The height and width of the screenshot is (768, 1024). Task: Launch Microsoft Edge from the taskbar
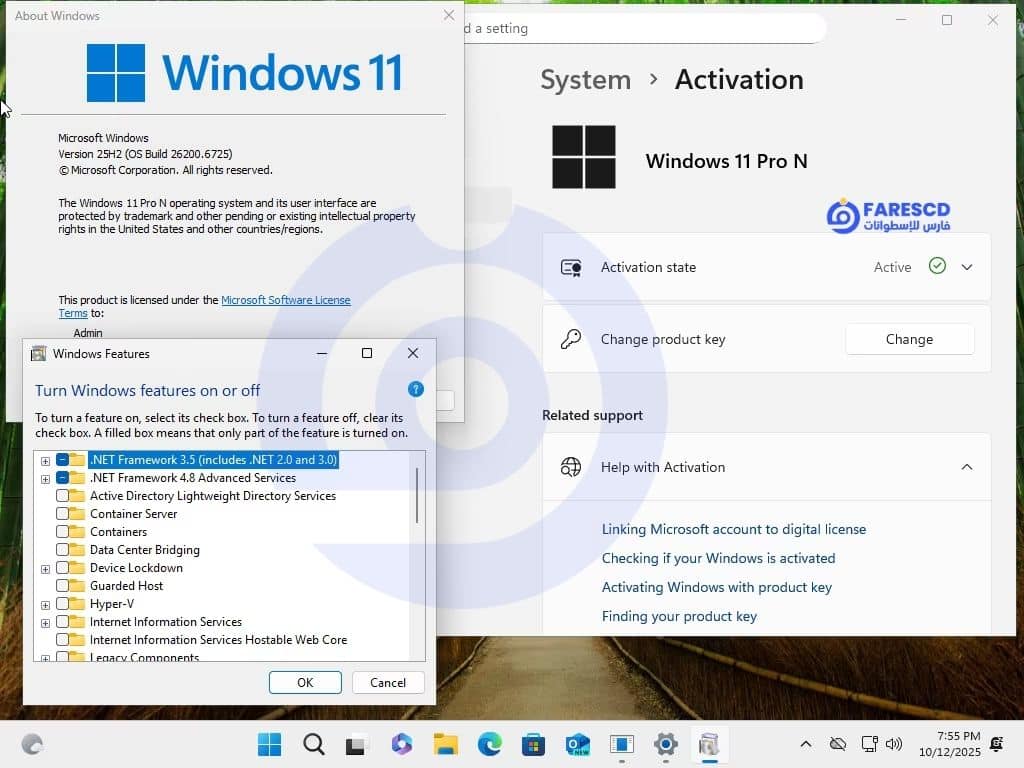click(x=489, y=744)
